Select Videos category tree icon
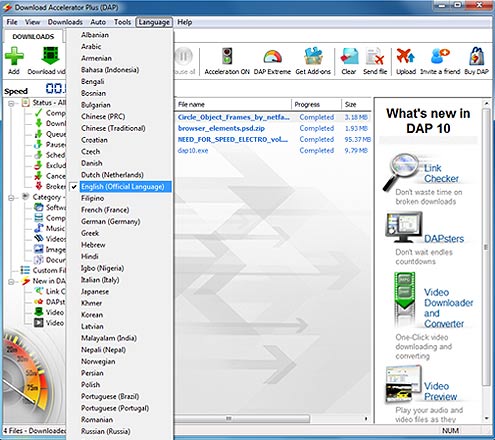Viewport: 495px width, 440px height. 39,239
